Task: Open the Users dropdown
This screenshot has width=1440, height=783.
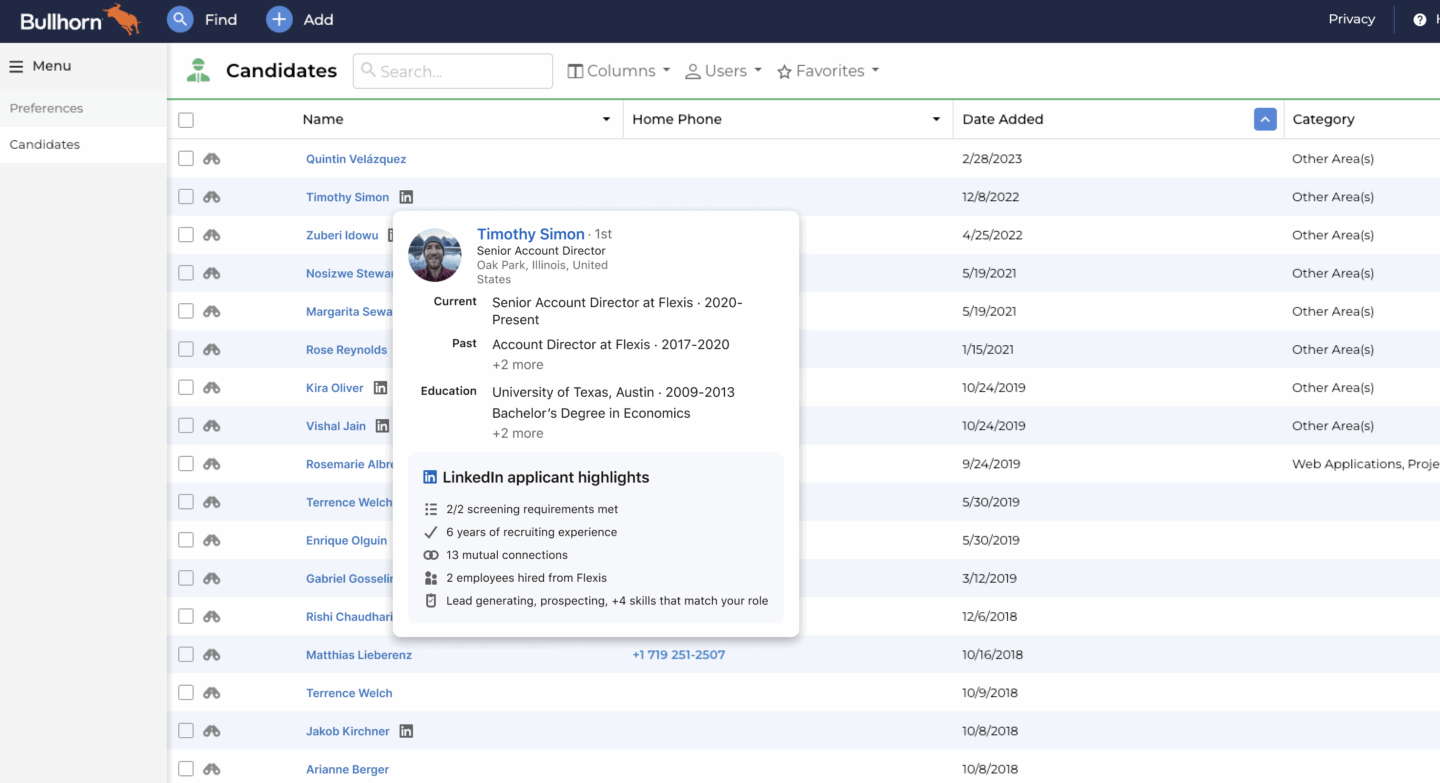Action: tap(723, 71)
